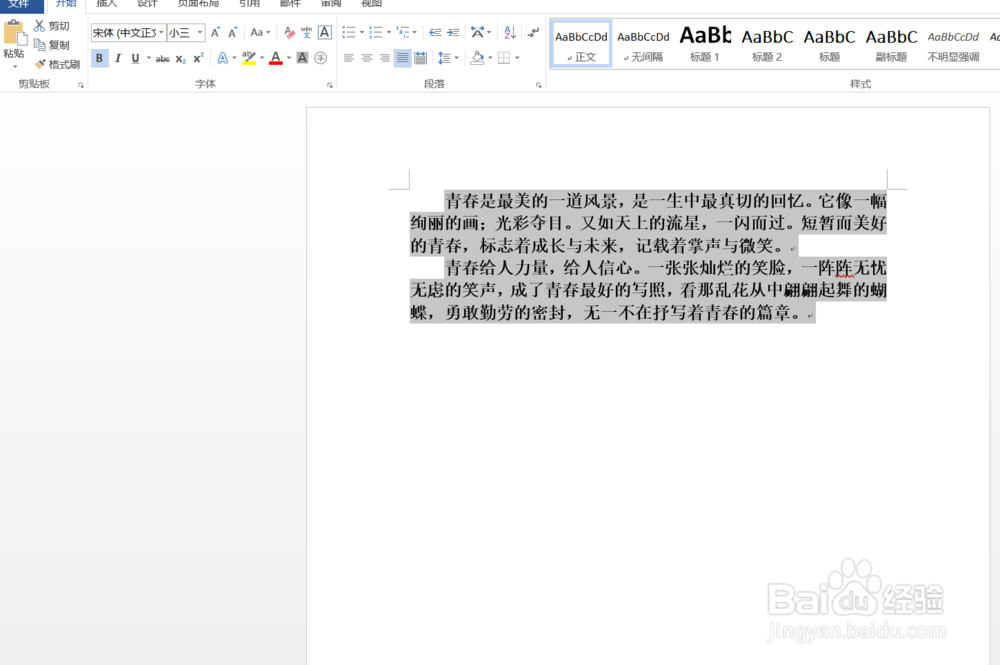Select the italic formatting icon

pyautogui.click(x=118, y=58)
